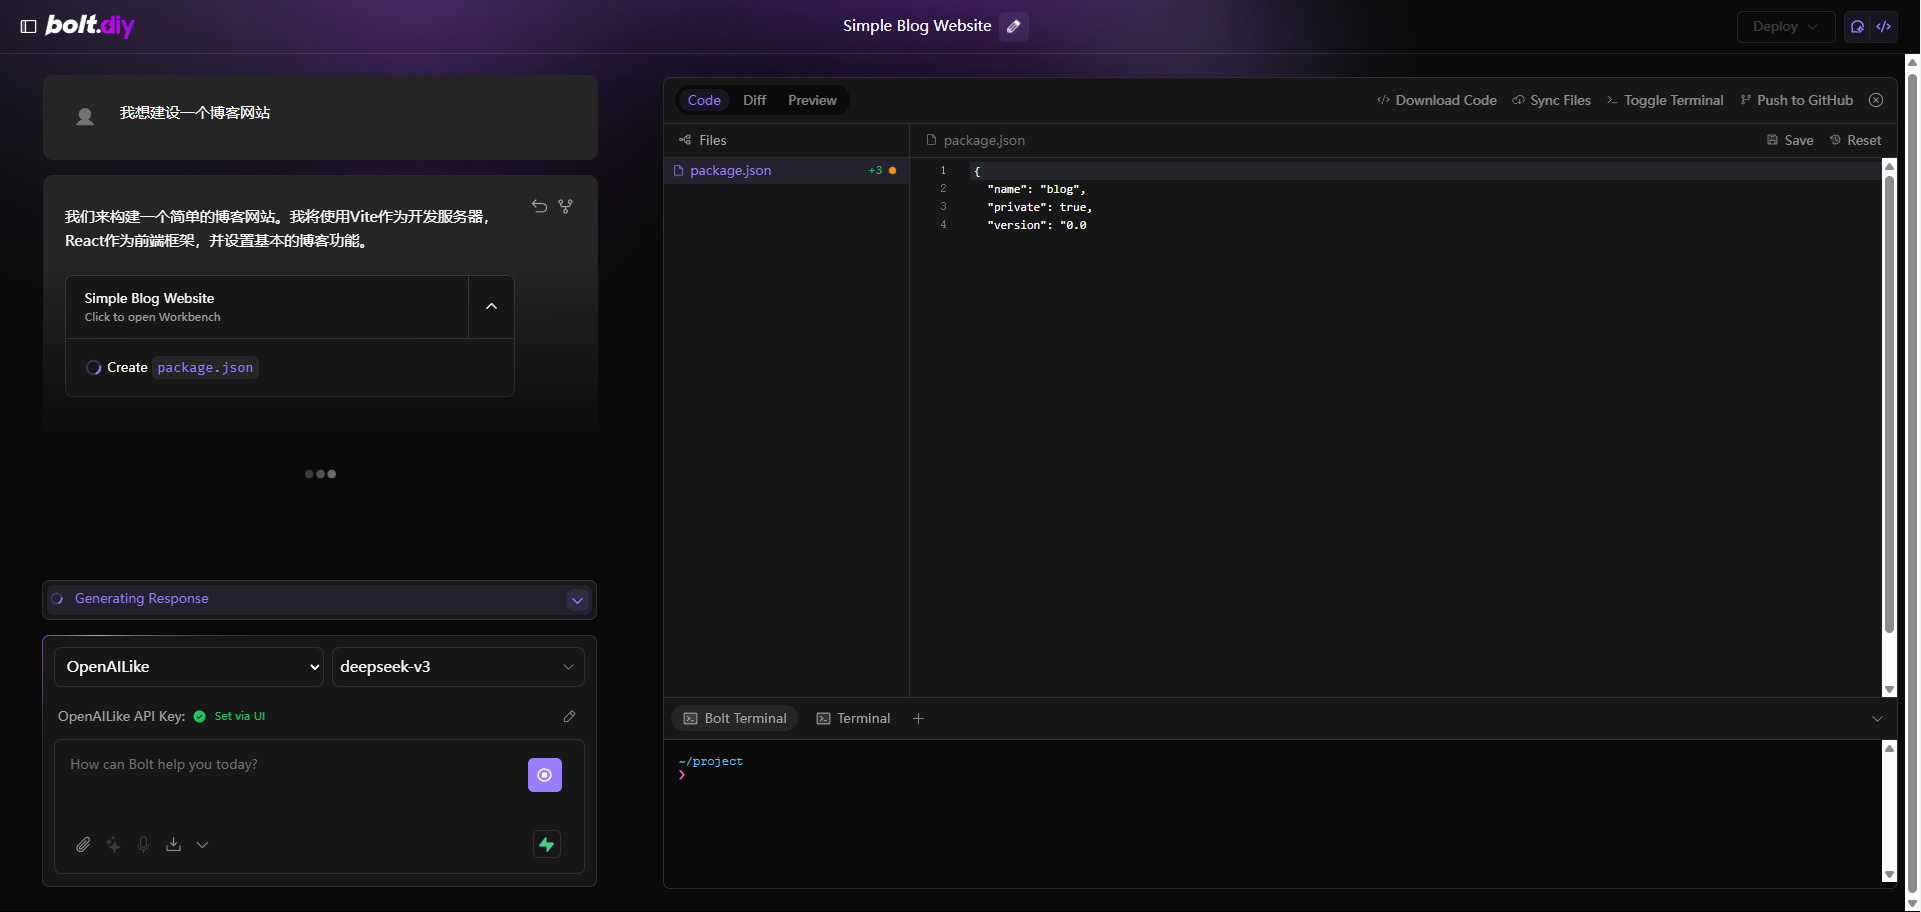The height and width of the screenshot is (912, 1921).
Task: Click the package.json code chip
Action: coord(205,368)
